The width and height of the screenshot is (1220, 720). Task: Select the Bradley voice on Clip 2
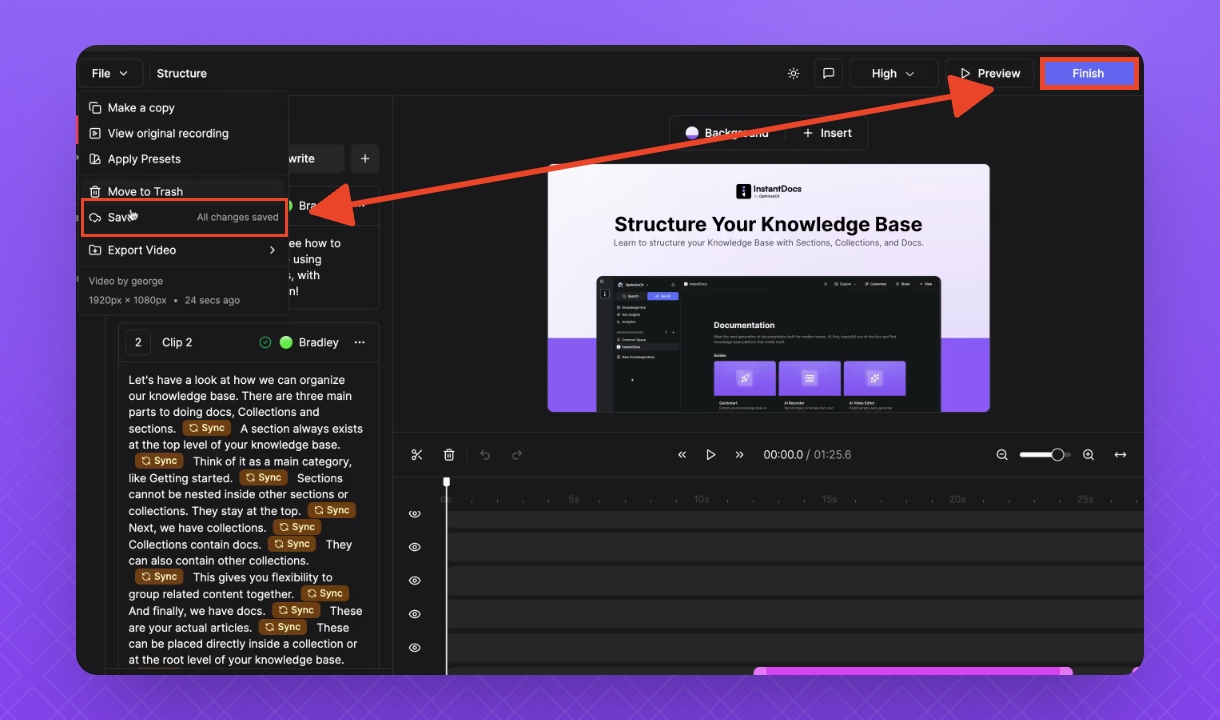(x=310, y=342)
